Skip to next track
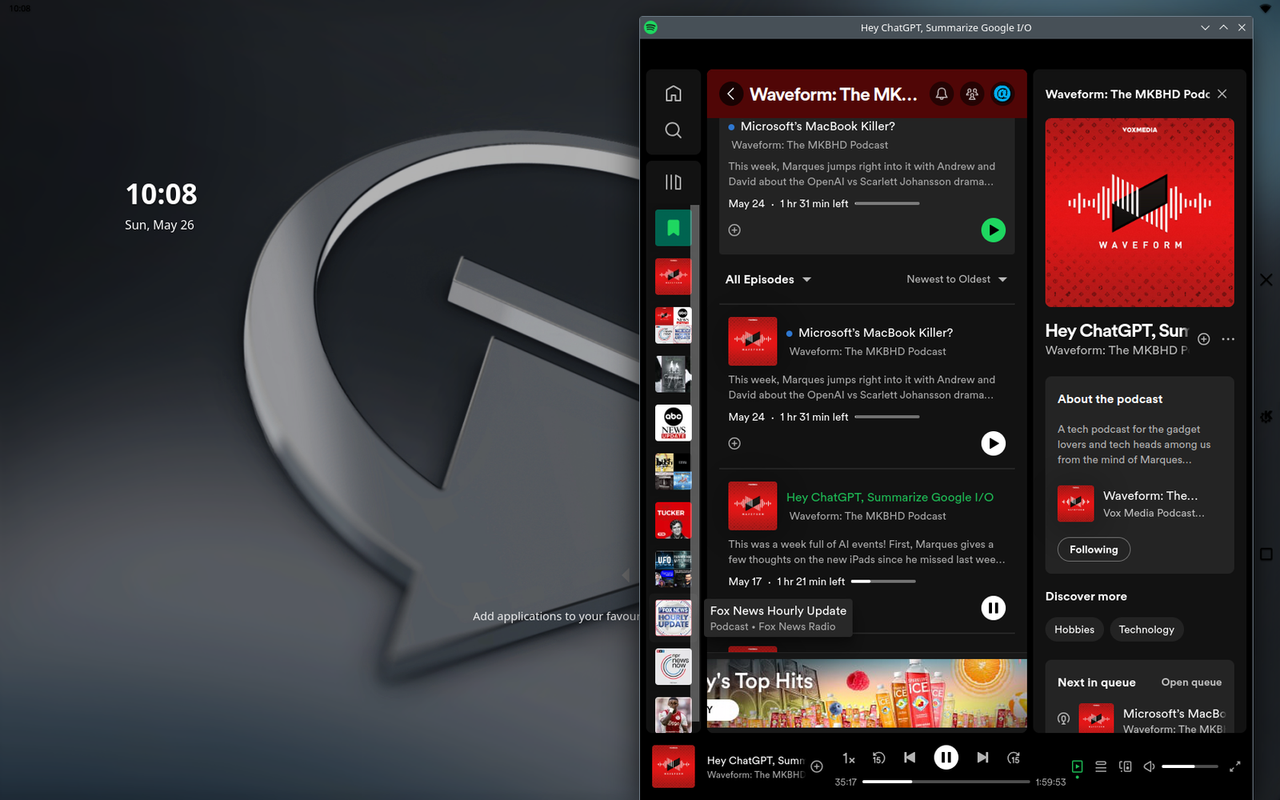The width and height of the screenshot is (1280, 800). (982, 758)
